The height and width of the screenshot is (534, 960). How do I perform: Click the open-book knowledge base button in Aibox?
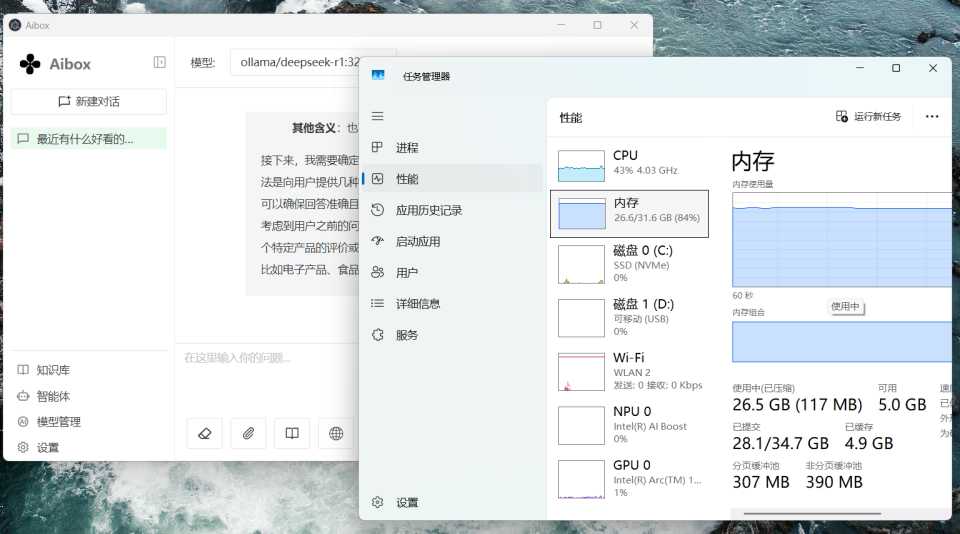[x=292, y=434]
